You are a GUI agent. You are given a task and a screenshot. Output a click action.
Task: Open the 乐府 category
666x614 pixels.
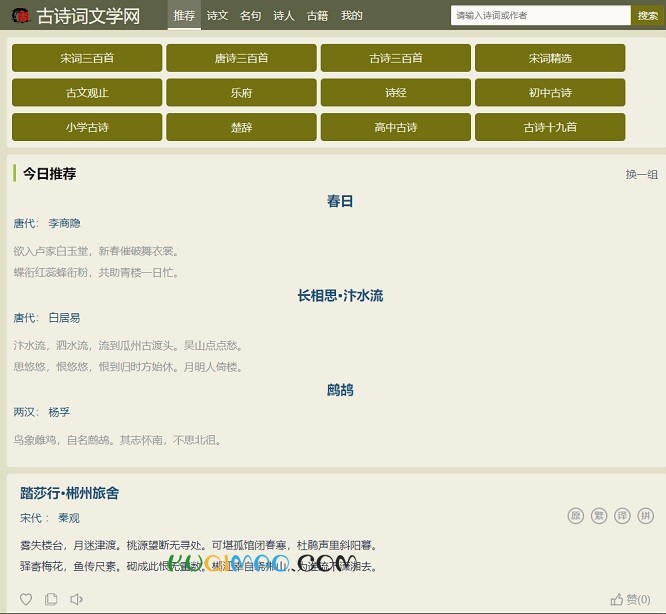pos(241,92)
